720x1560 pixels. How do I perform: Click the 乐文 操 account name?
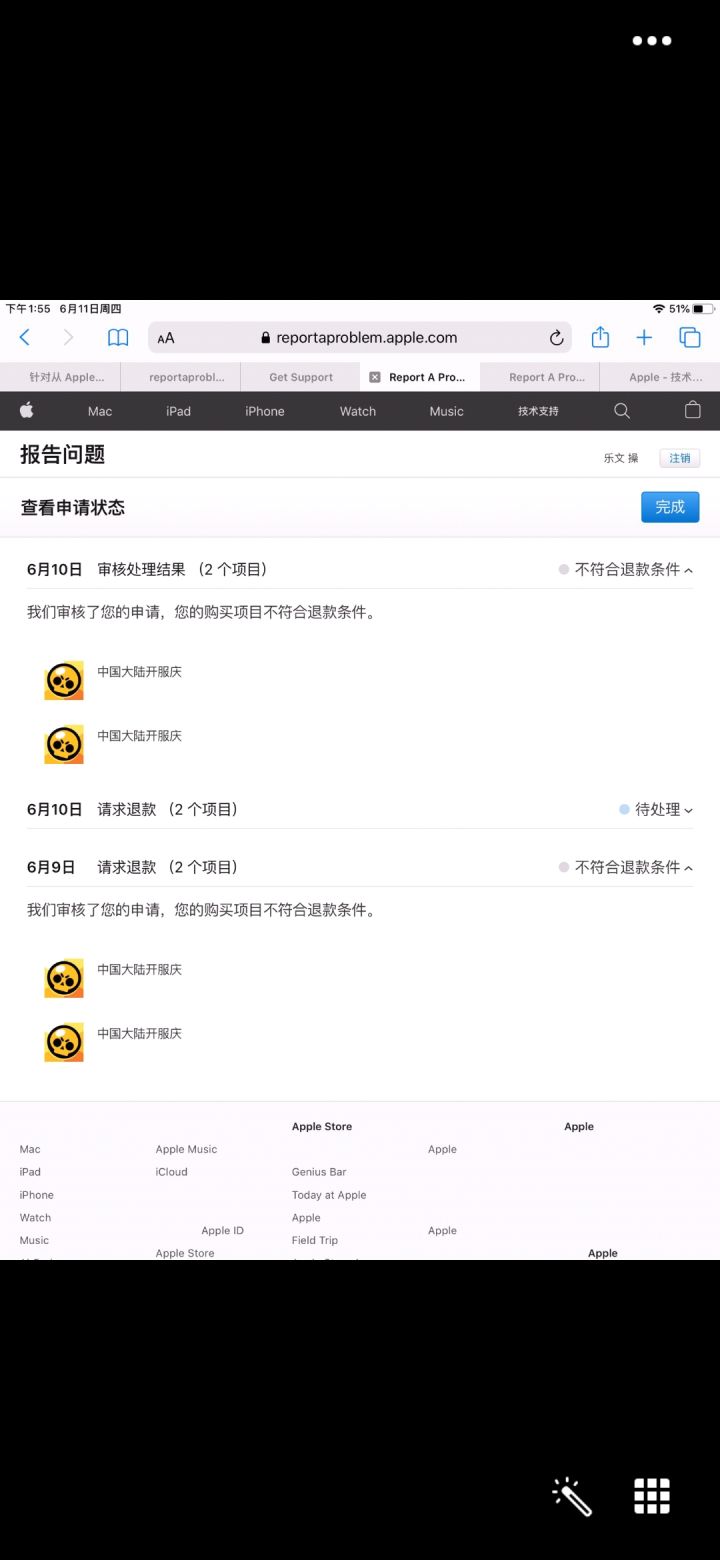point(621,458)
